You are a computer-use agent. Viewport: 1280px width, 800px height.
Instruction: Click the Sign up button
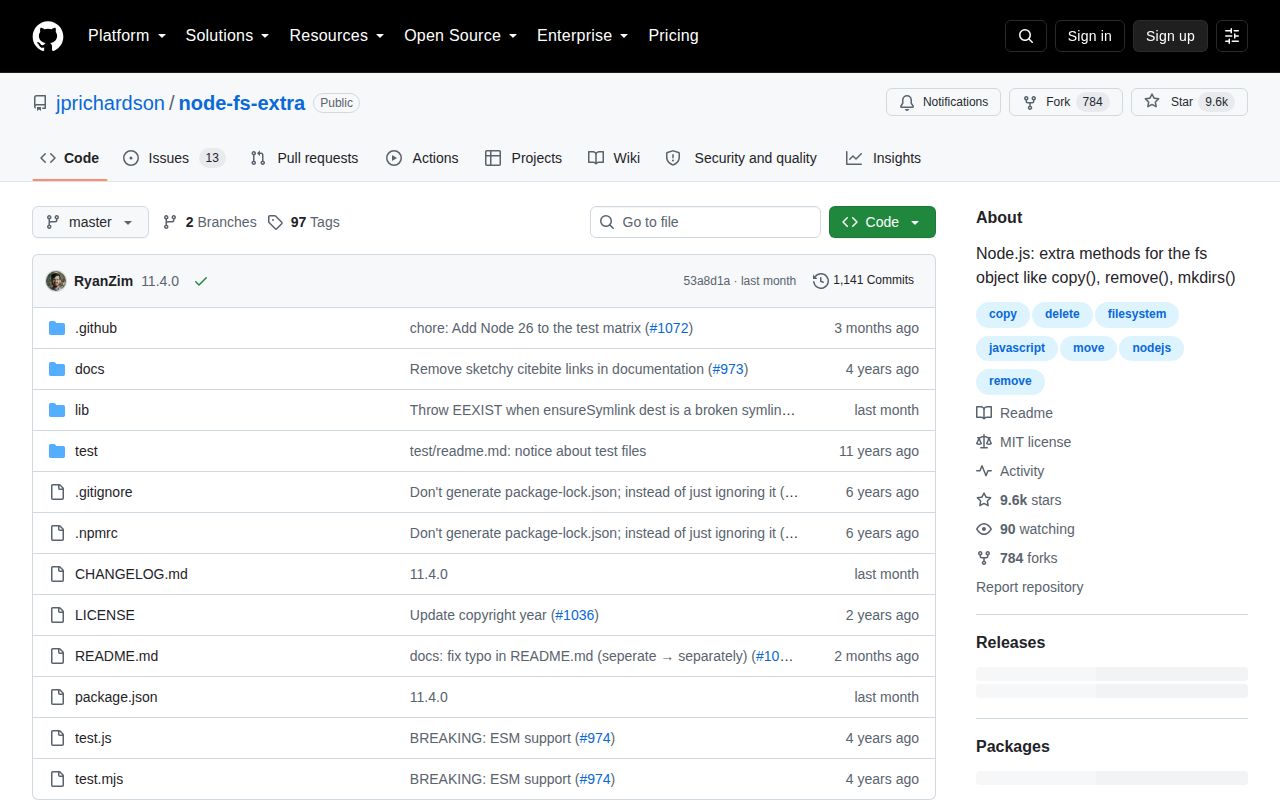pyautogui.click(x=1170, y=36)
